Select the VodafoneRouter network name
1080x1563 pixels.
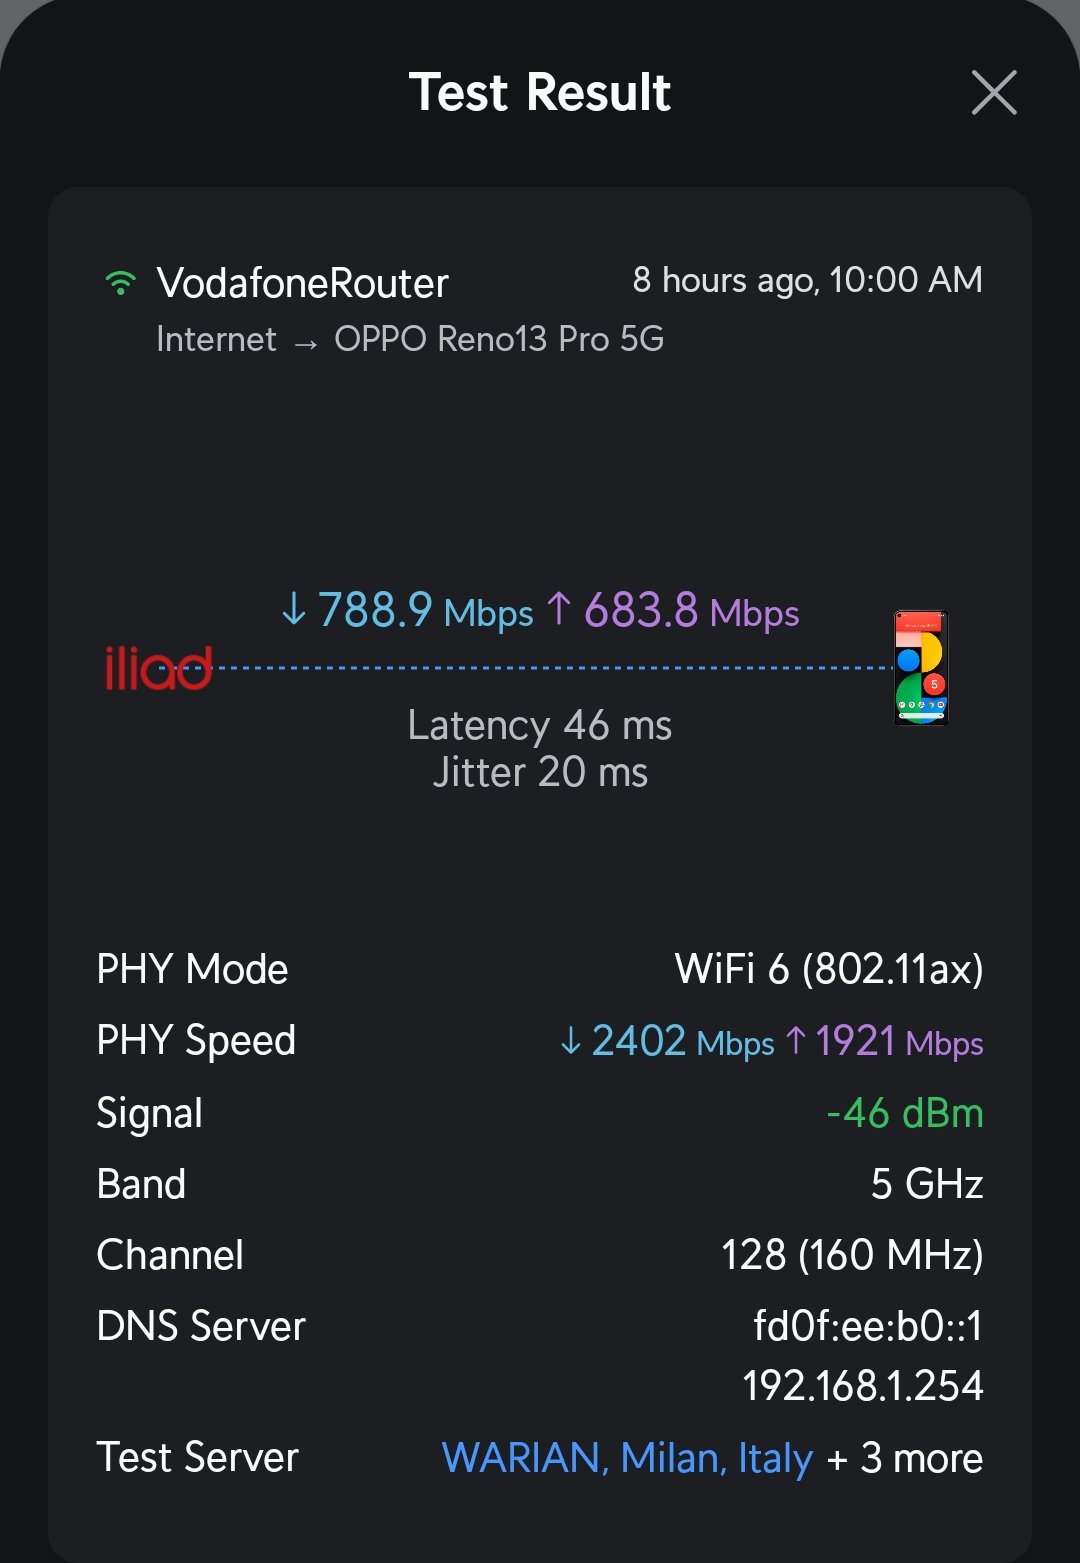coord(302,284)
